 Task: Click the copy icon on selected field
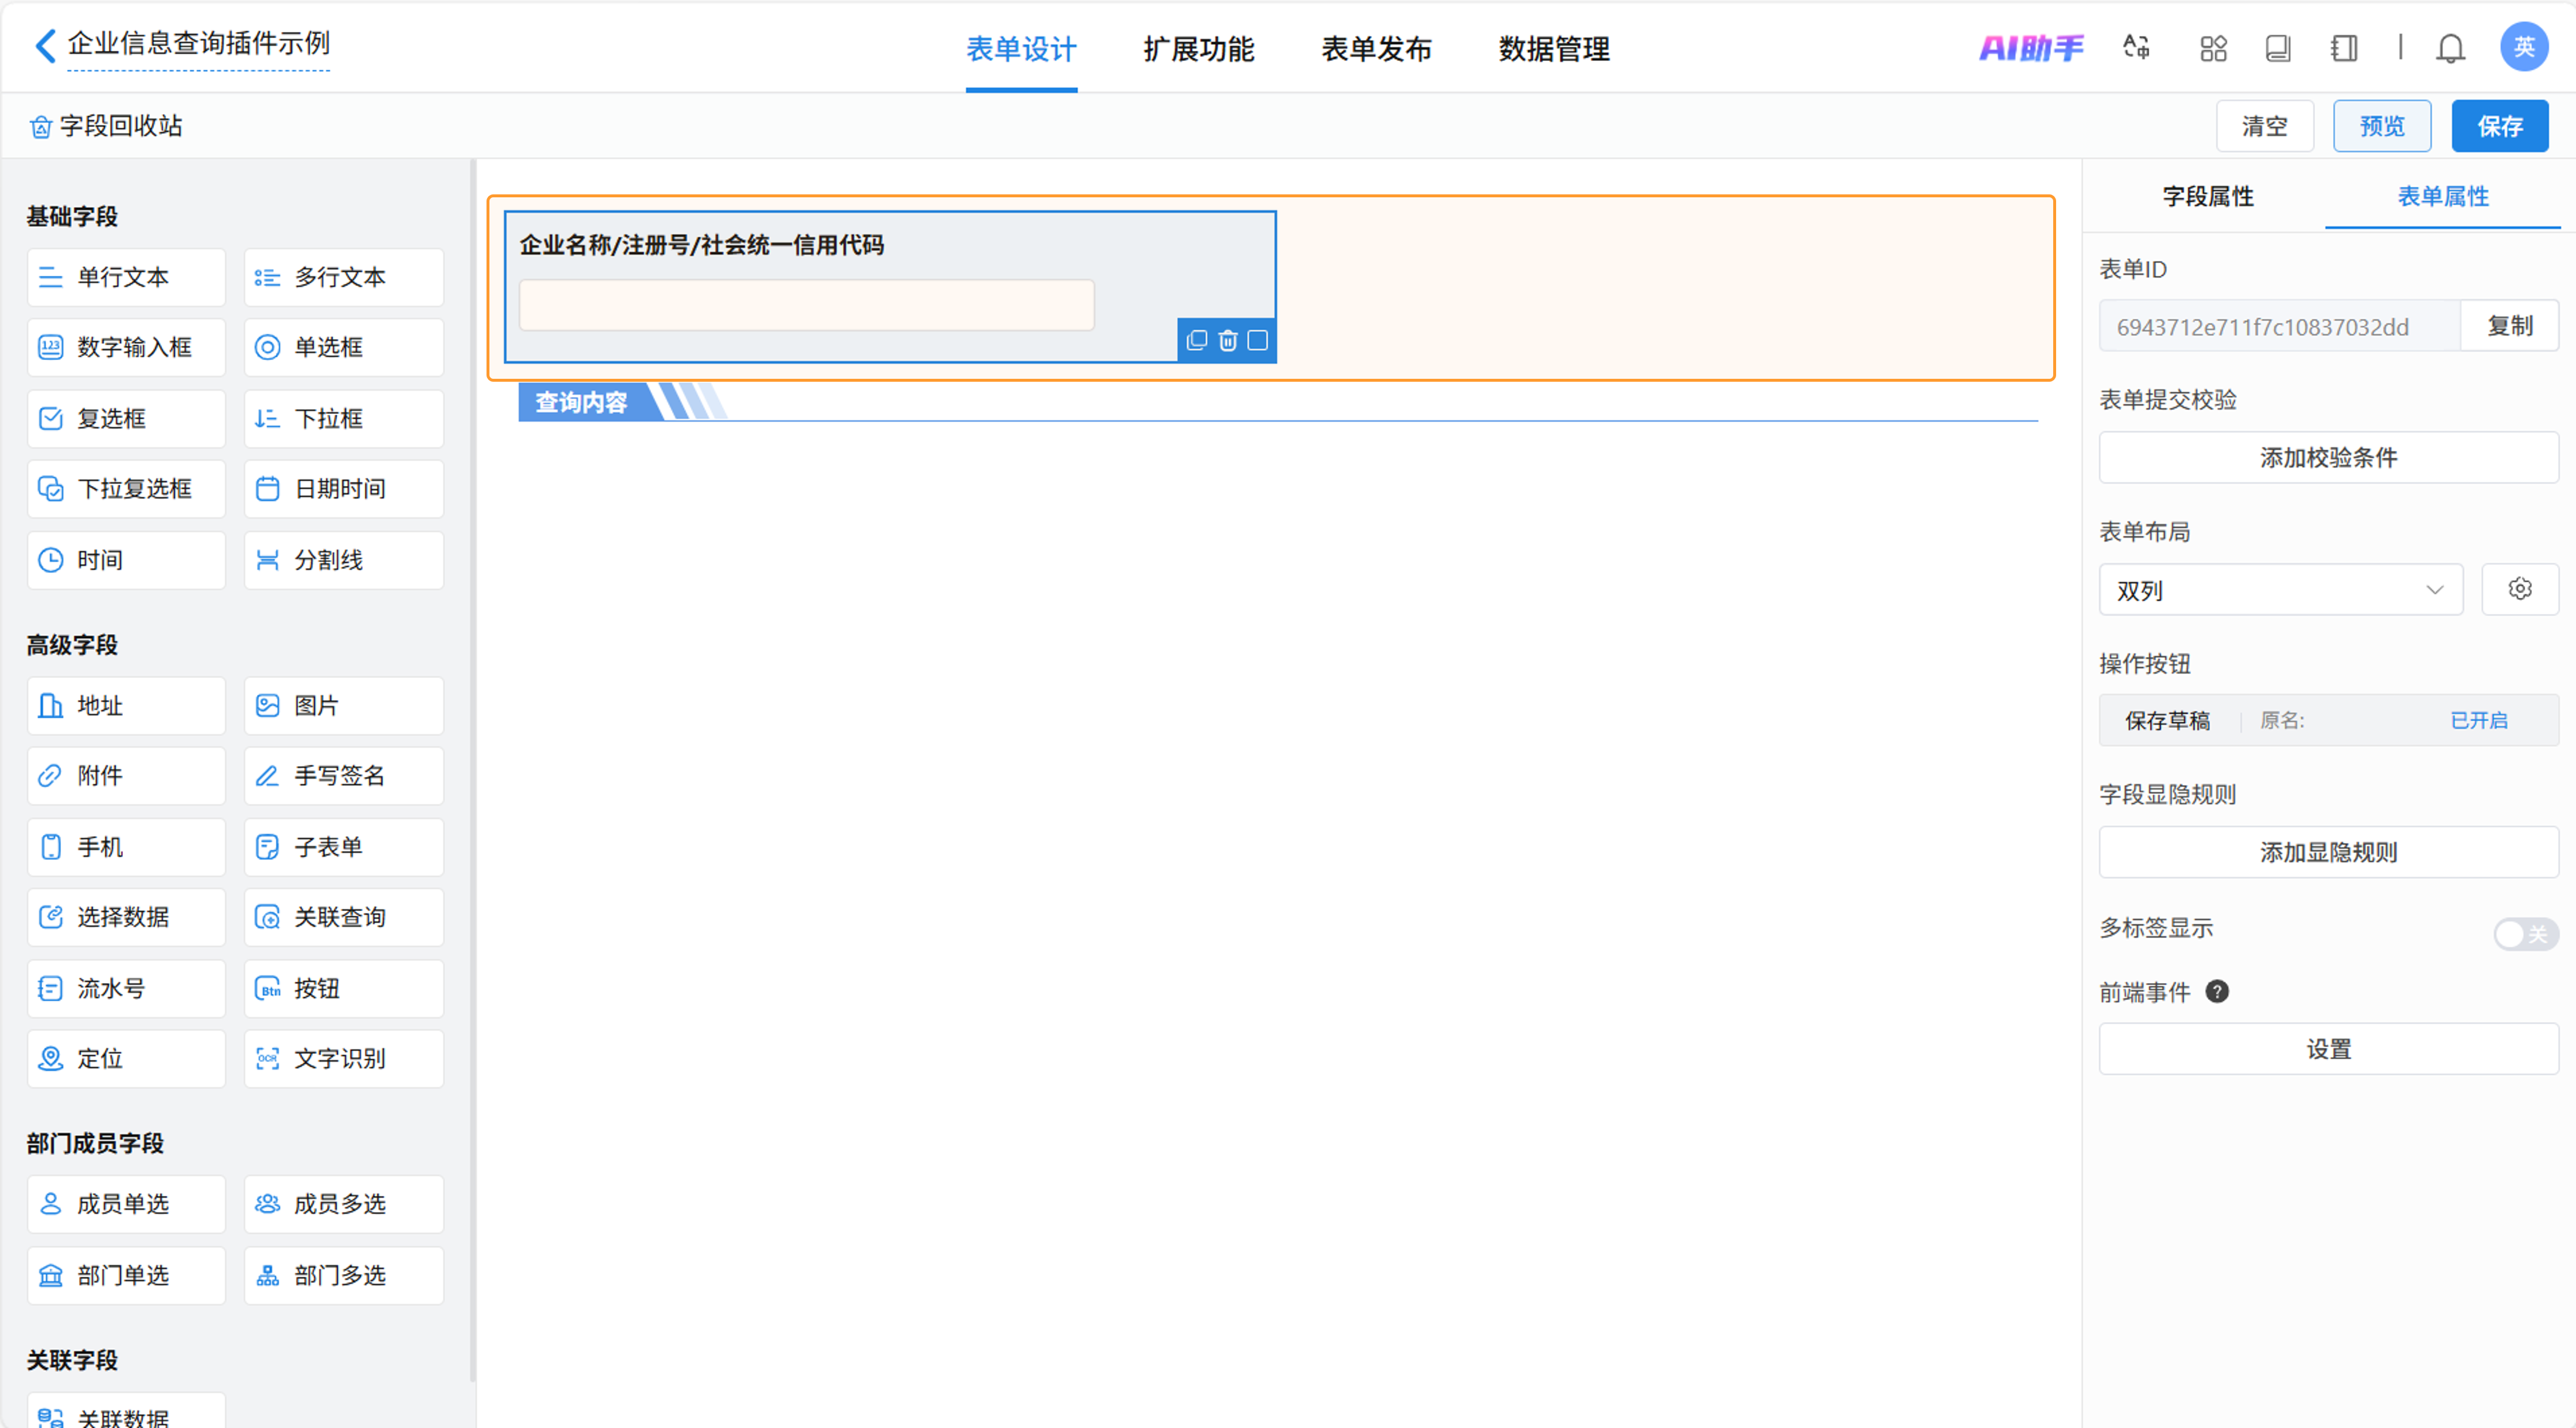tap(1197, 341)
